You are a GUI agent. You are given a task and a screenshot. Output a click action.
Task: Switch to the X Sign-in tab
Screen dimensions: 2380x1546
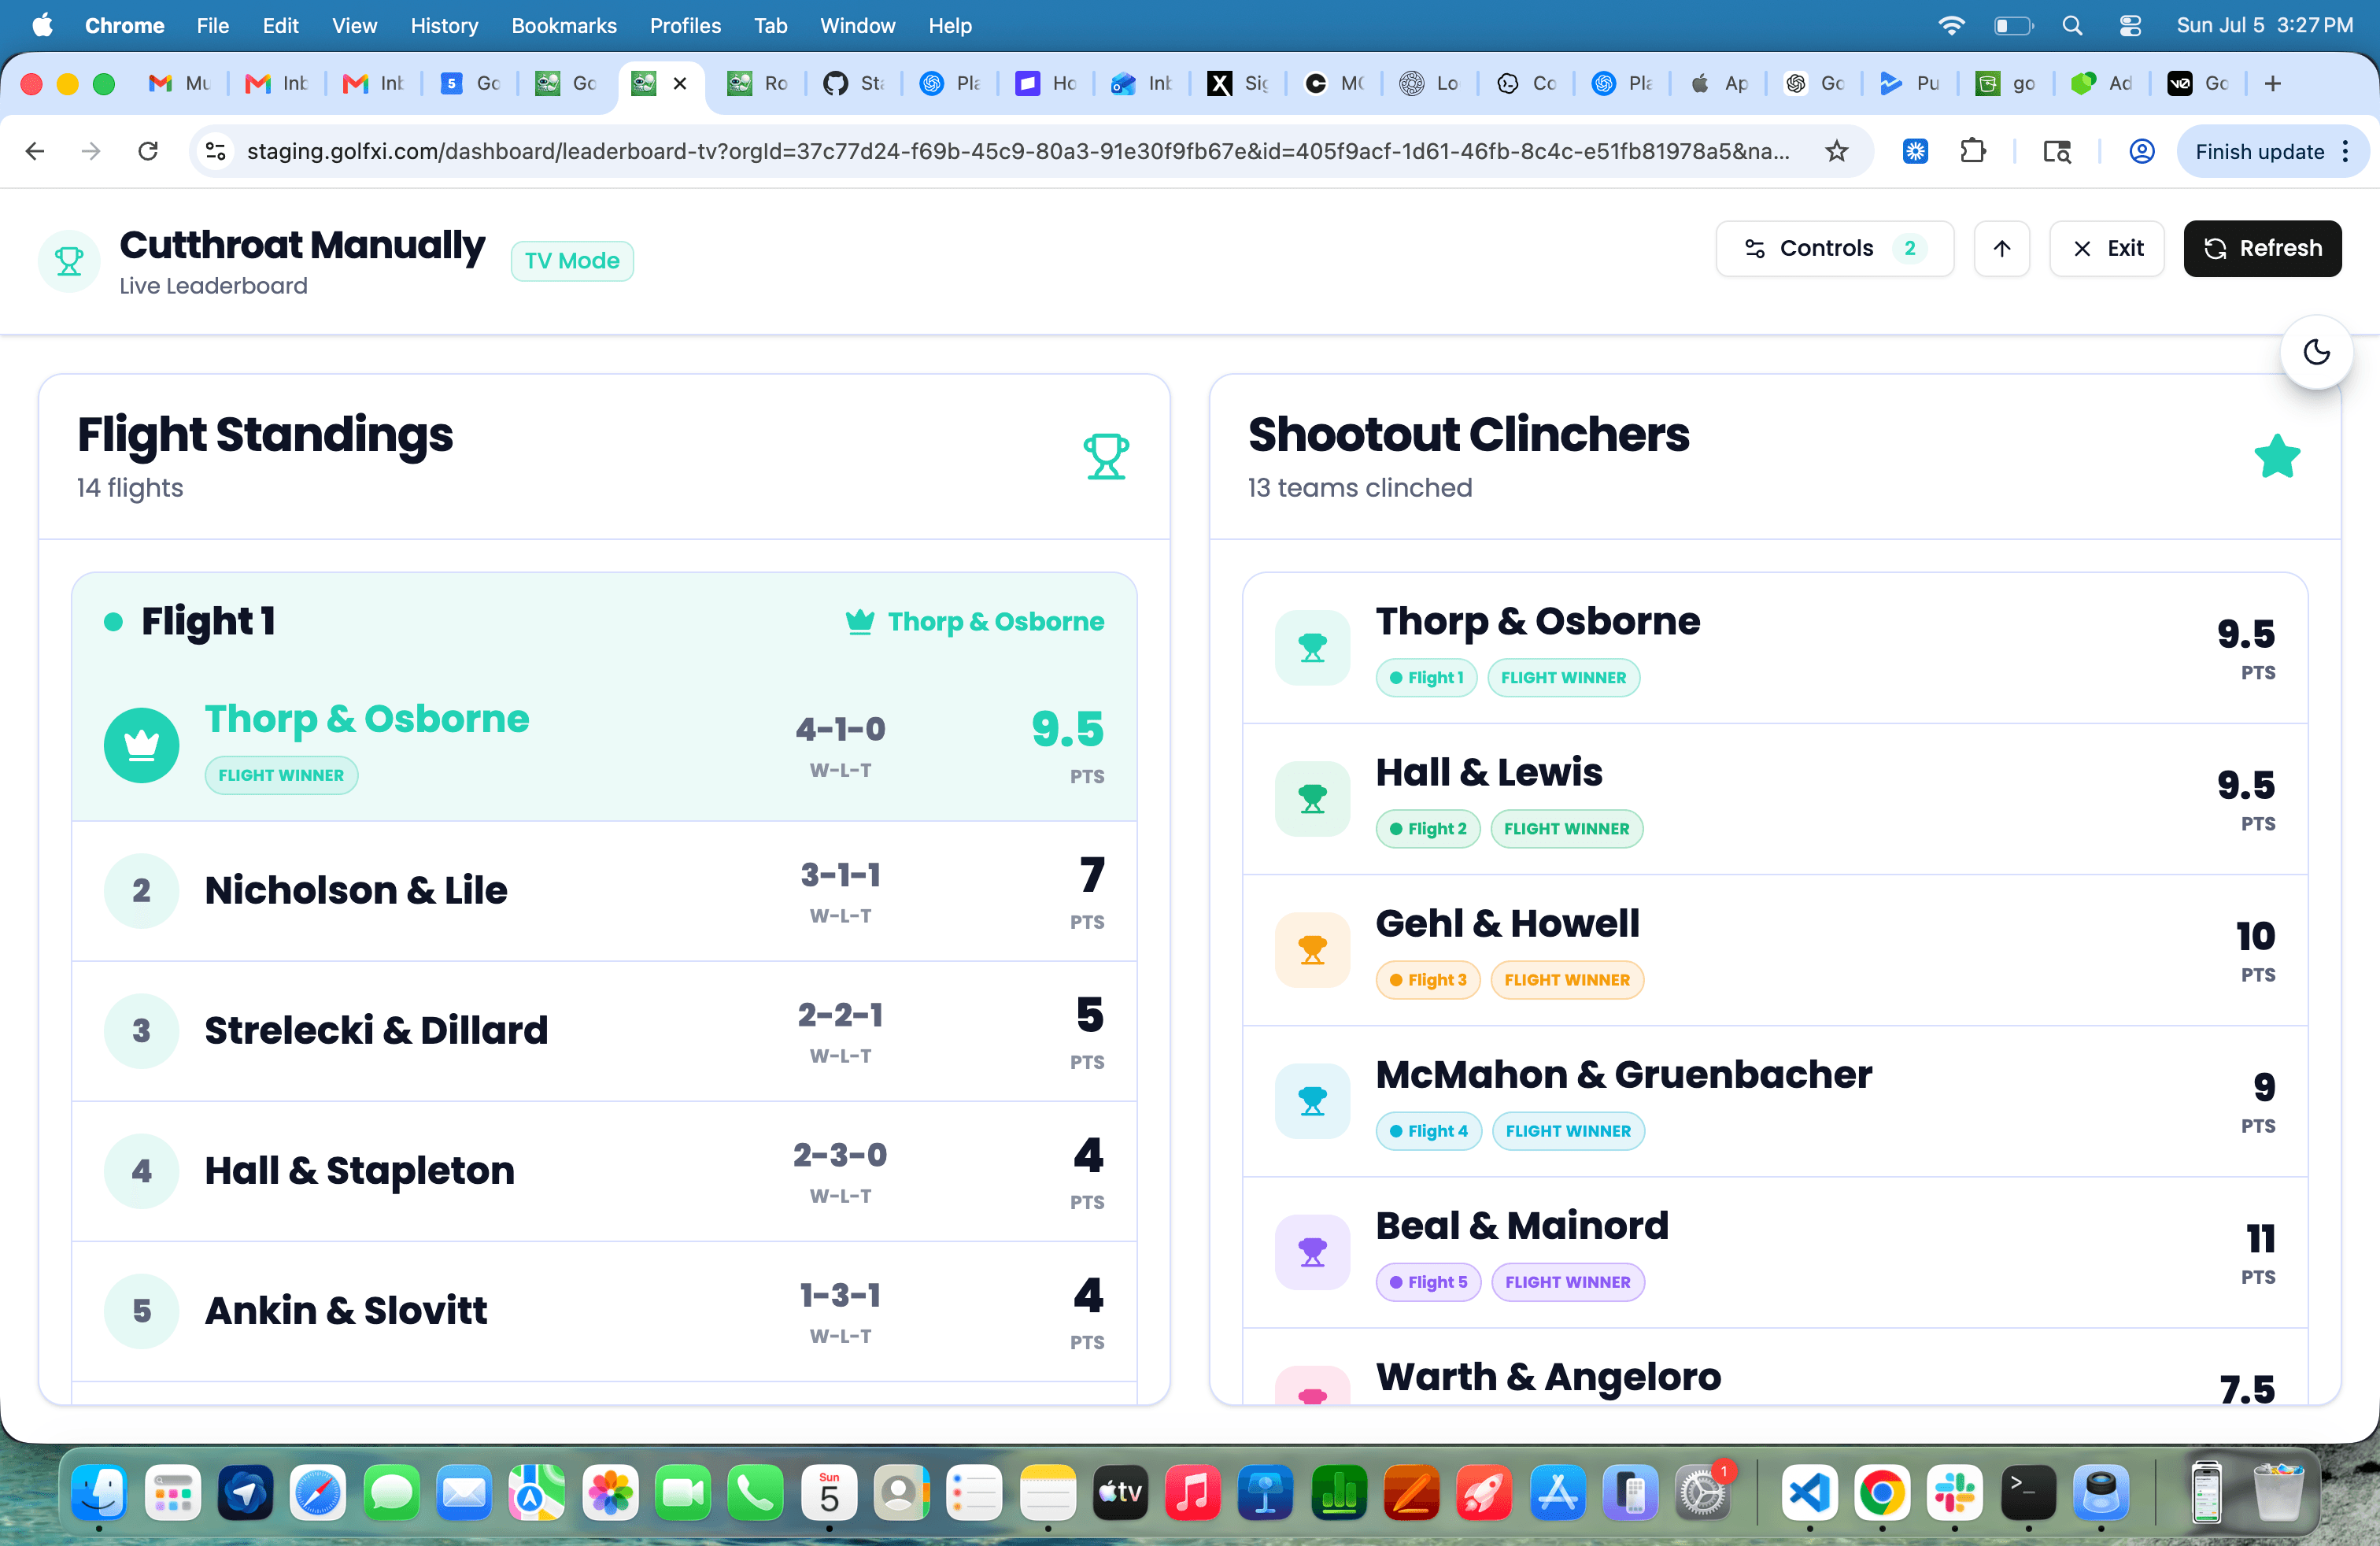coord(1238,83)
